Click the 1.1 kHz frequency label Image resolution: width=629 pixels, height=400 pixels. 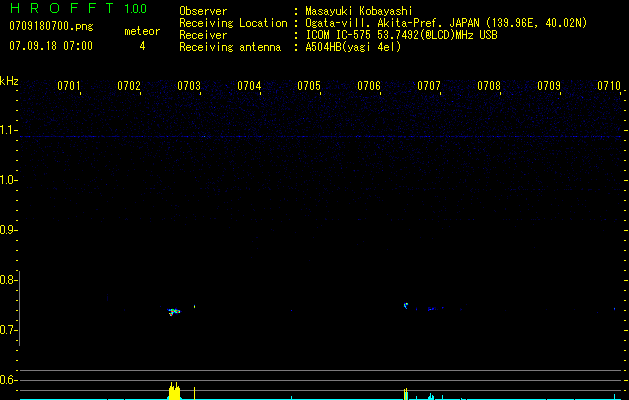(x=8, y=130)
